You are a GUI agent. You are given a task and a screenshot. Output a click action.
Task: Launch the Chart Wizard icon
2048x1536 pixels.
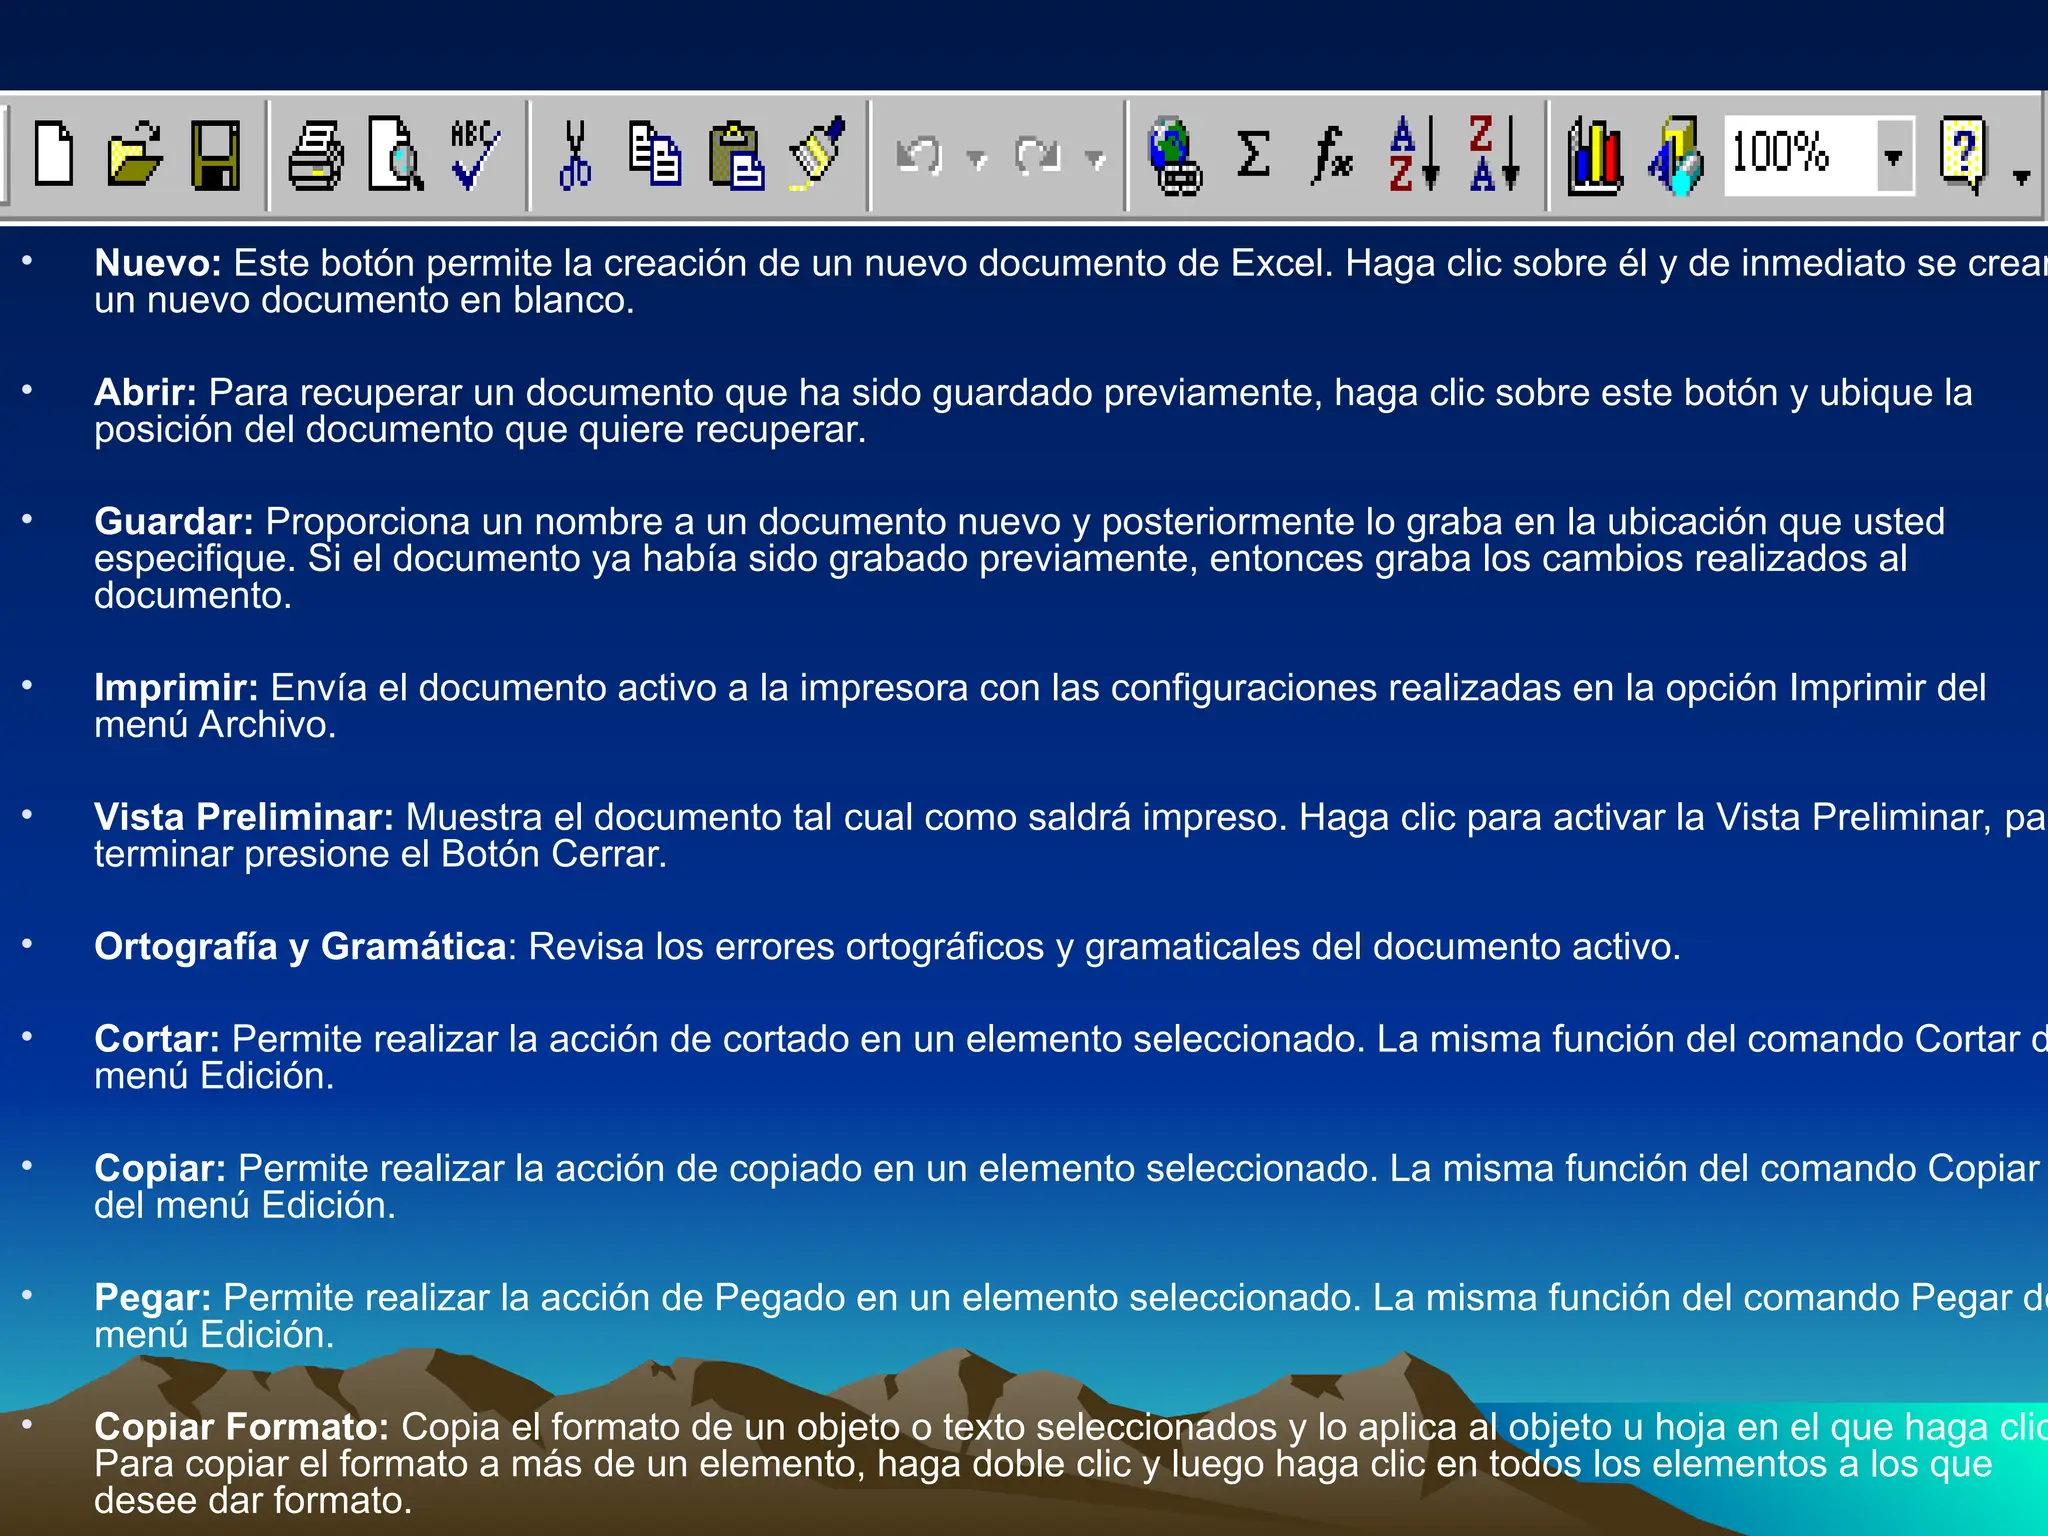point(1595,156)
